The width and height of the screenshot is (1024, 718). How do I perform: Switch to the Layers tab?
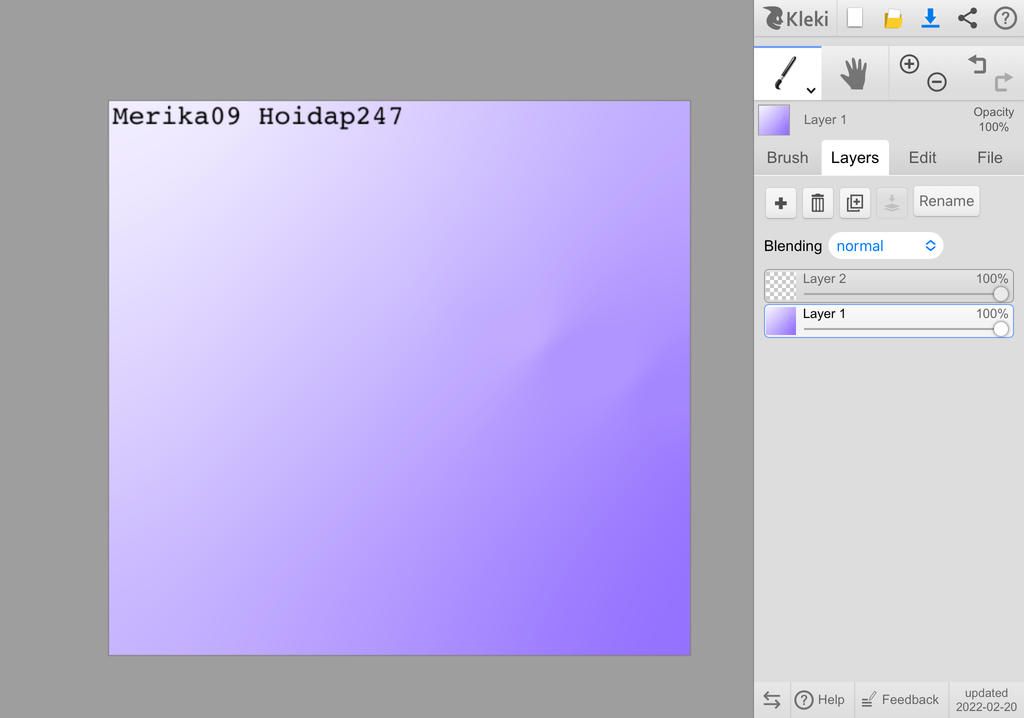[x=854, y=157]
